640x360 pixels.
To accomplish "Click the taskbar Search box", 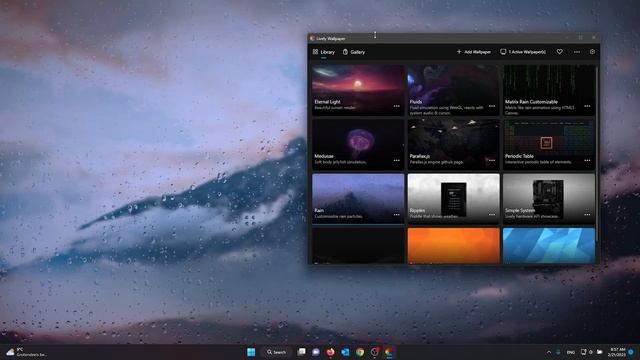I will click(x=276, y=352).
